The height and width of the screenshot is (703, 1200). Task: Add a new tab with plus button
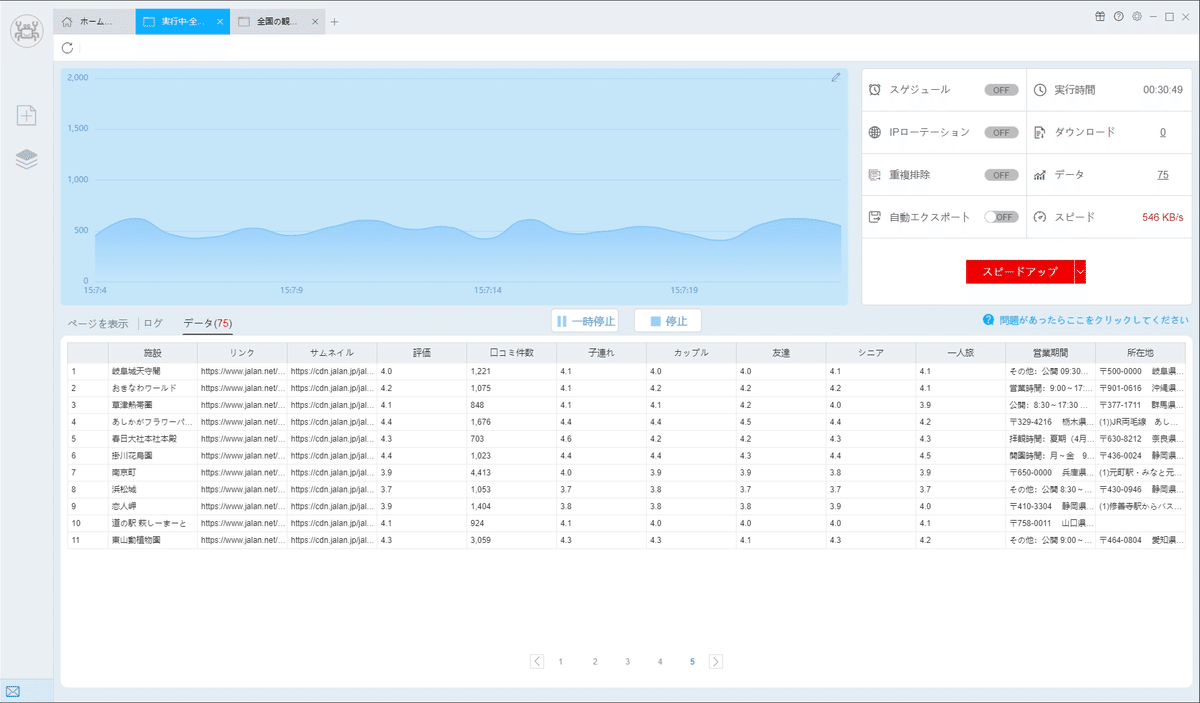coord(335,22)
